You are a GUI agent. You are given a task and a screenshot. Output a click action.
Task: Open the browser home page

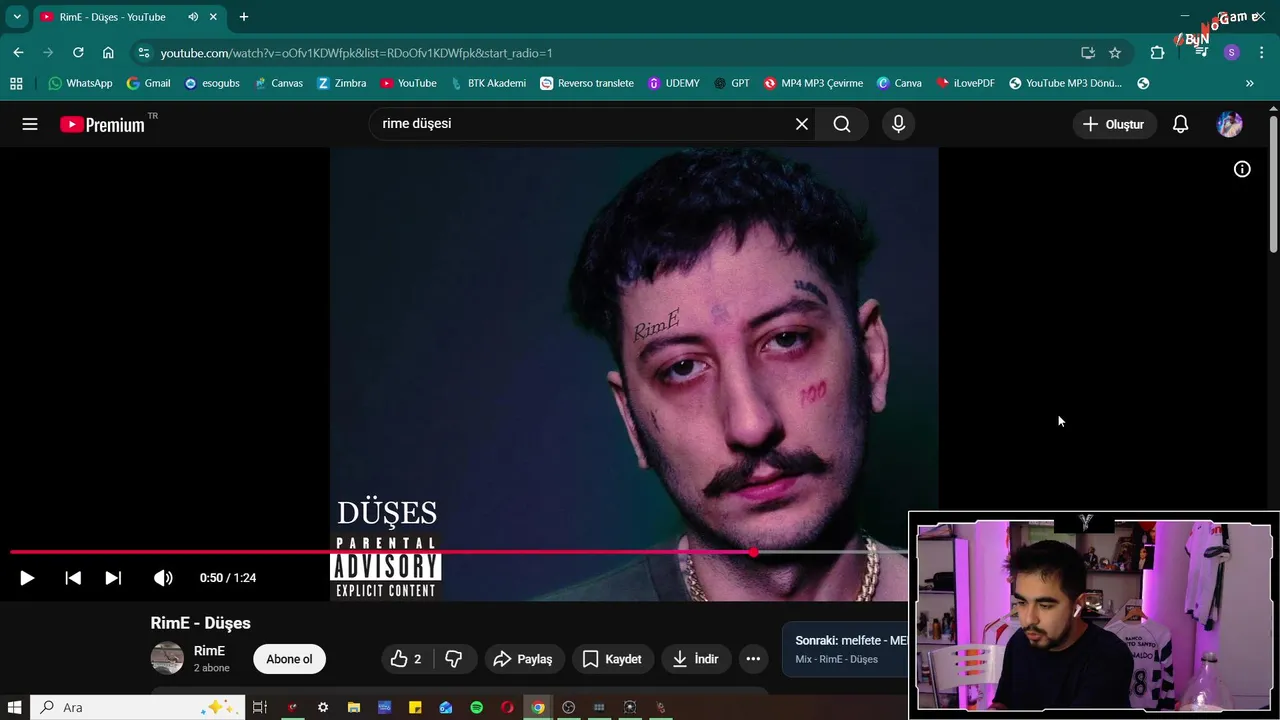[x=108, y=53]
